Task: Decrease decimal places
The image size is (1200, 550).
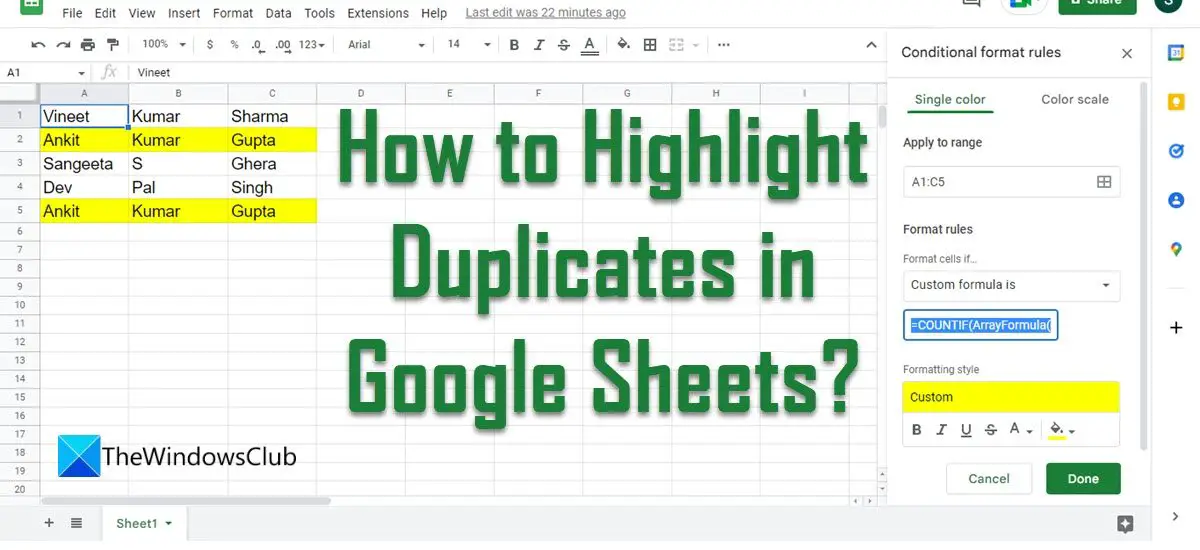Action: pyautogui.click(x=258, y=45)
